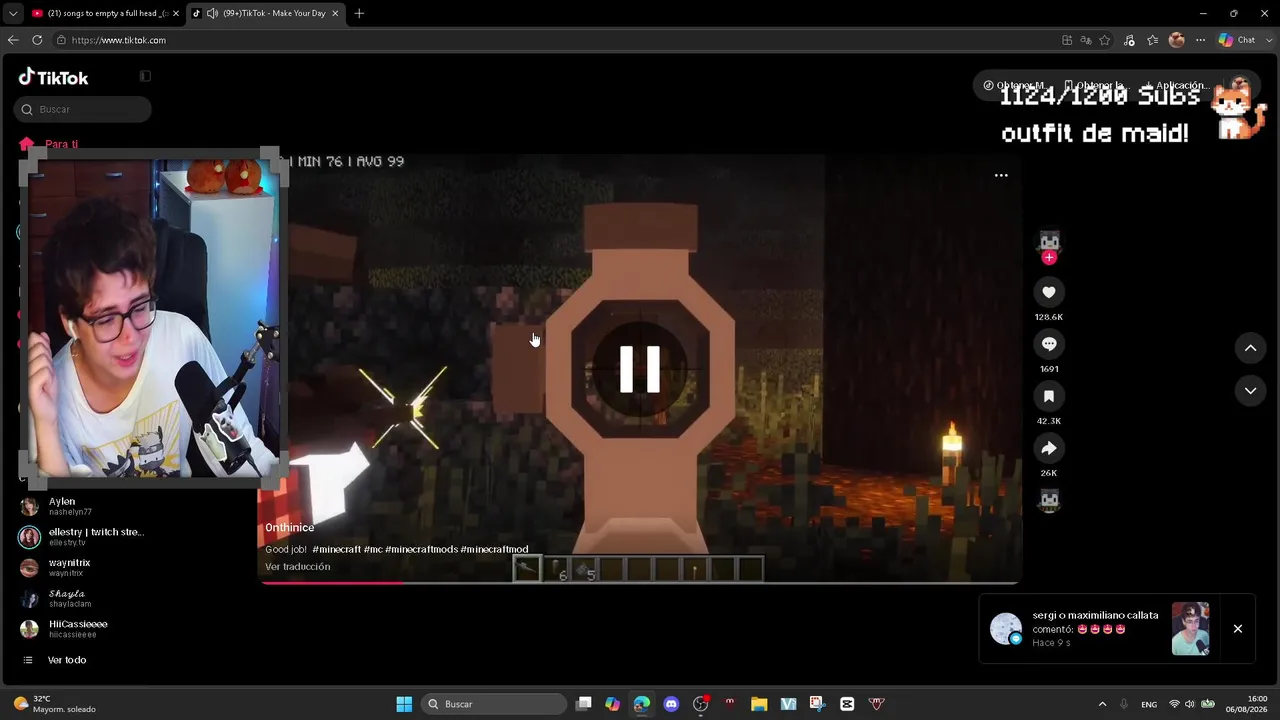This screenshot has width=1280, height=720.
Task: Open the #minecraft hashtag
Action: click(336, 549)
